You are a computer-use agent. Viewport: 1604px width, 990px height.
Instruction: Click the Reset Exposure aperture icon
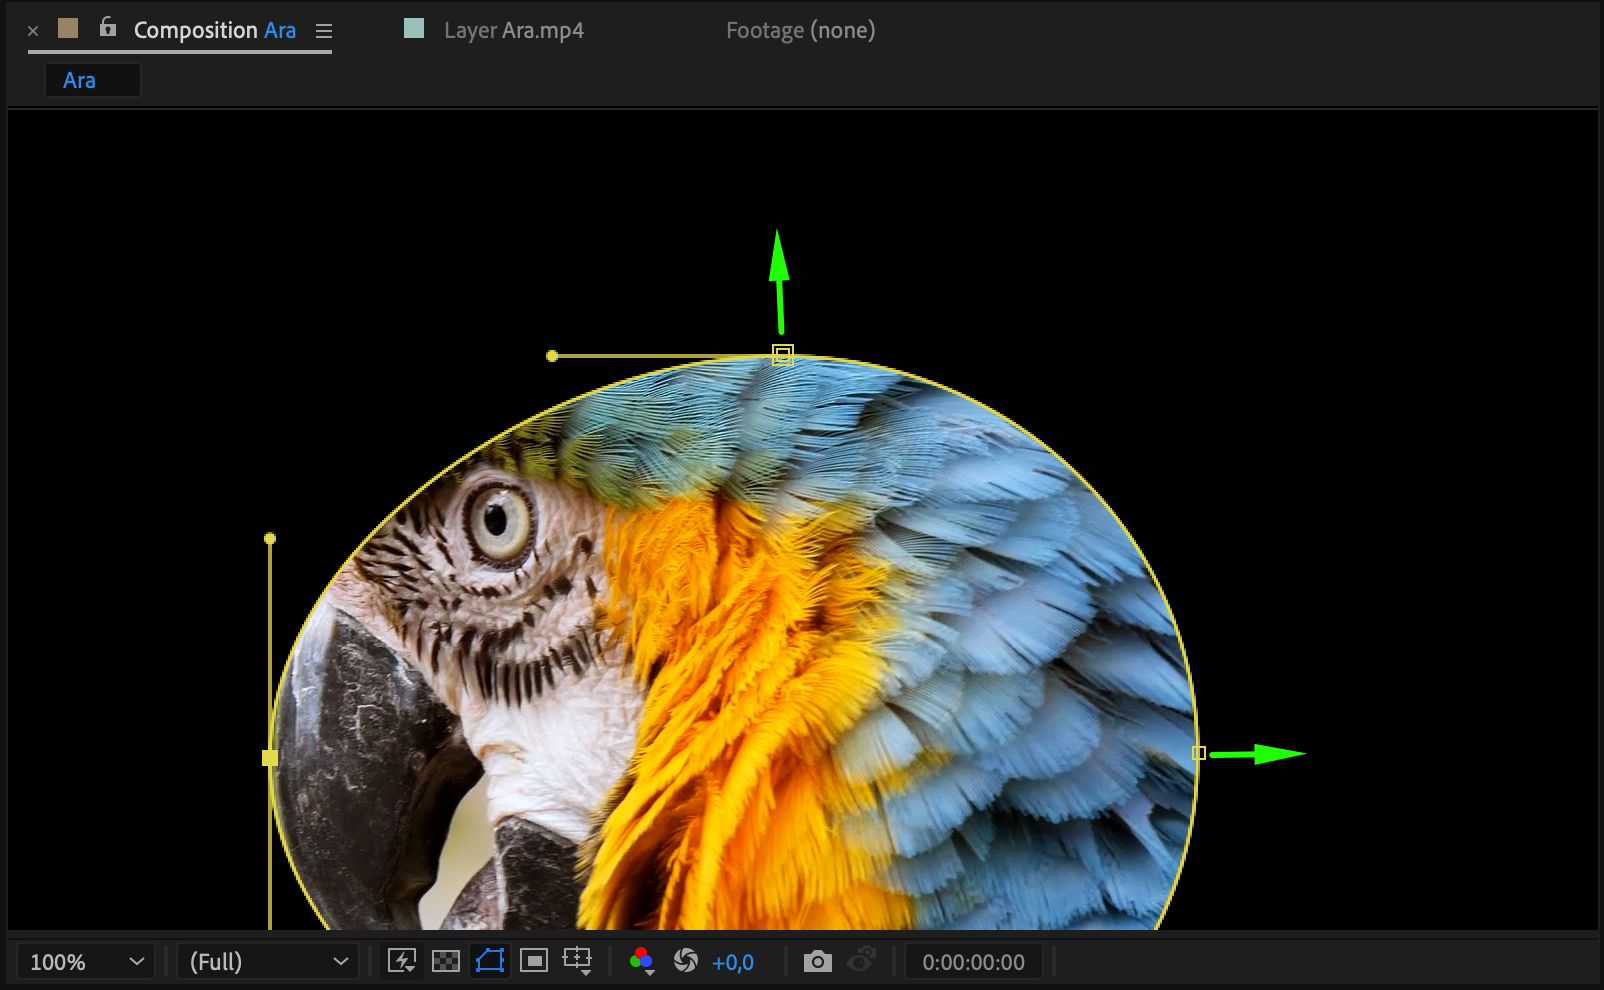point(686,961)
